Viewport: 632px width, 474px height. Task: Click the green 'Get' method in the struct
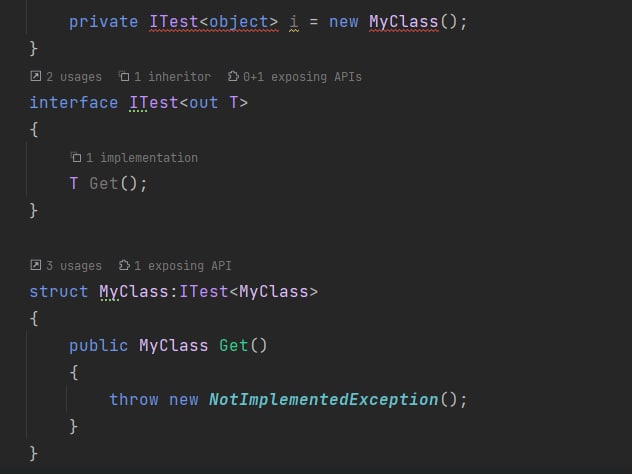[234, 346]
